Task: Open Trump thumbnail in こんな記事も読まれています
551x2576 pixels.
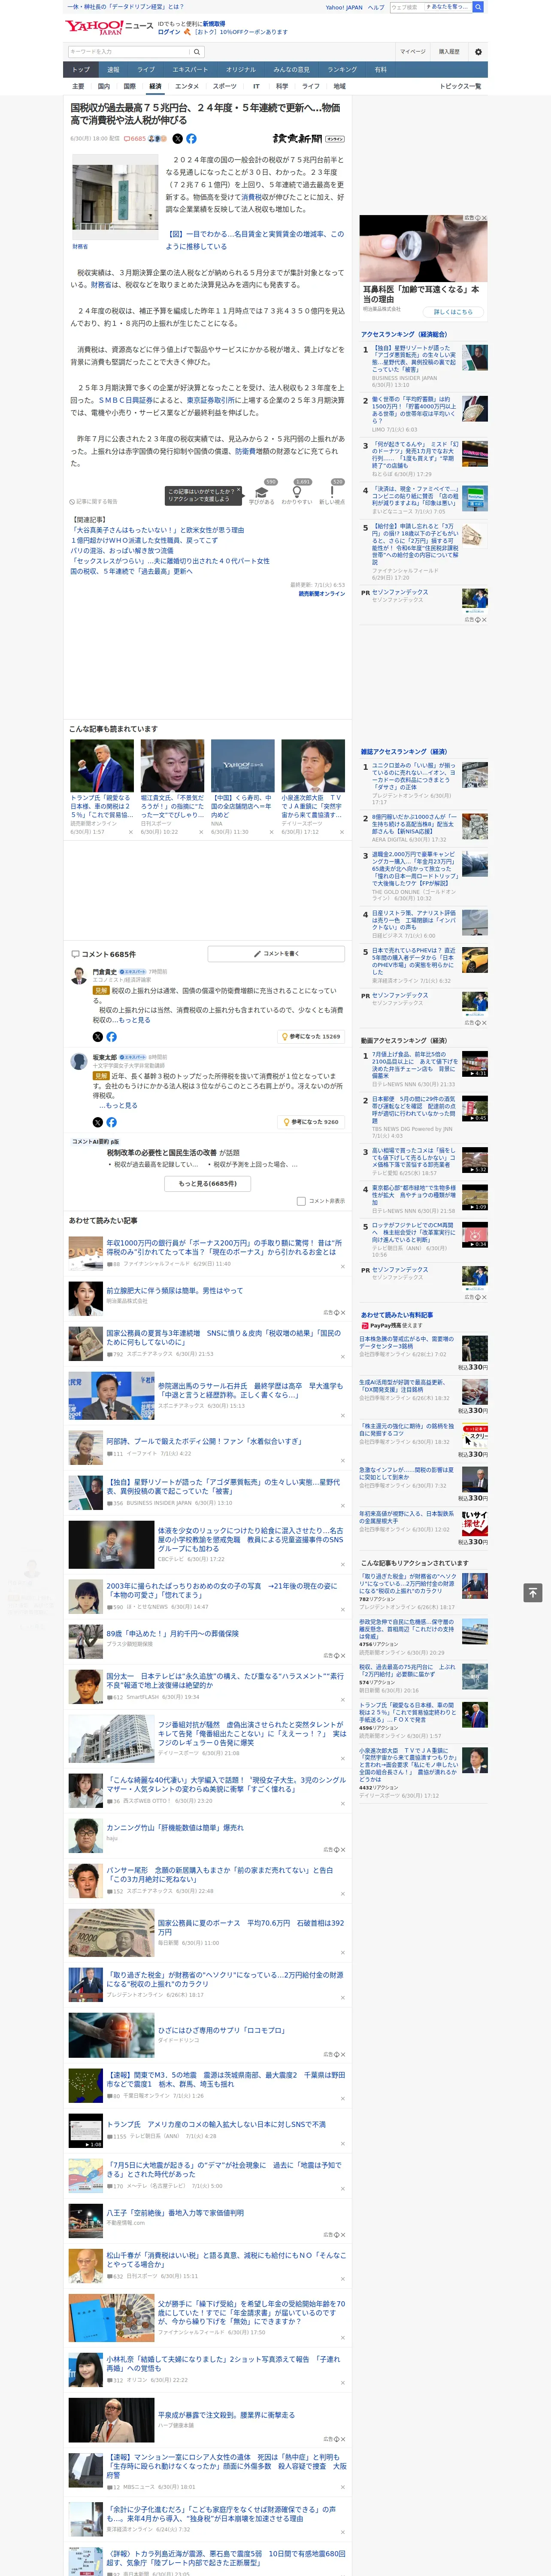Action: coord(102,766)
